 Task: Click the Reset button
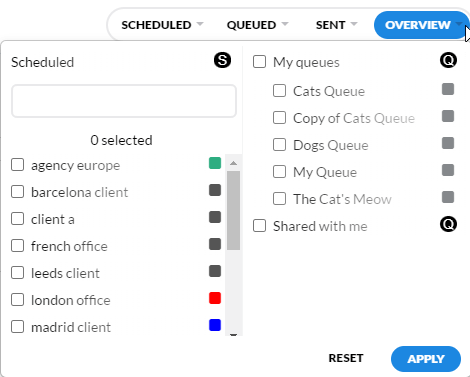[346, 358]
